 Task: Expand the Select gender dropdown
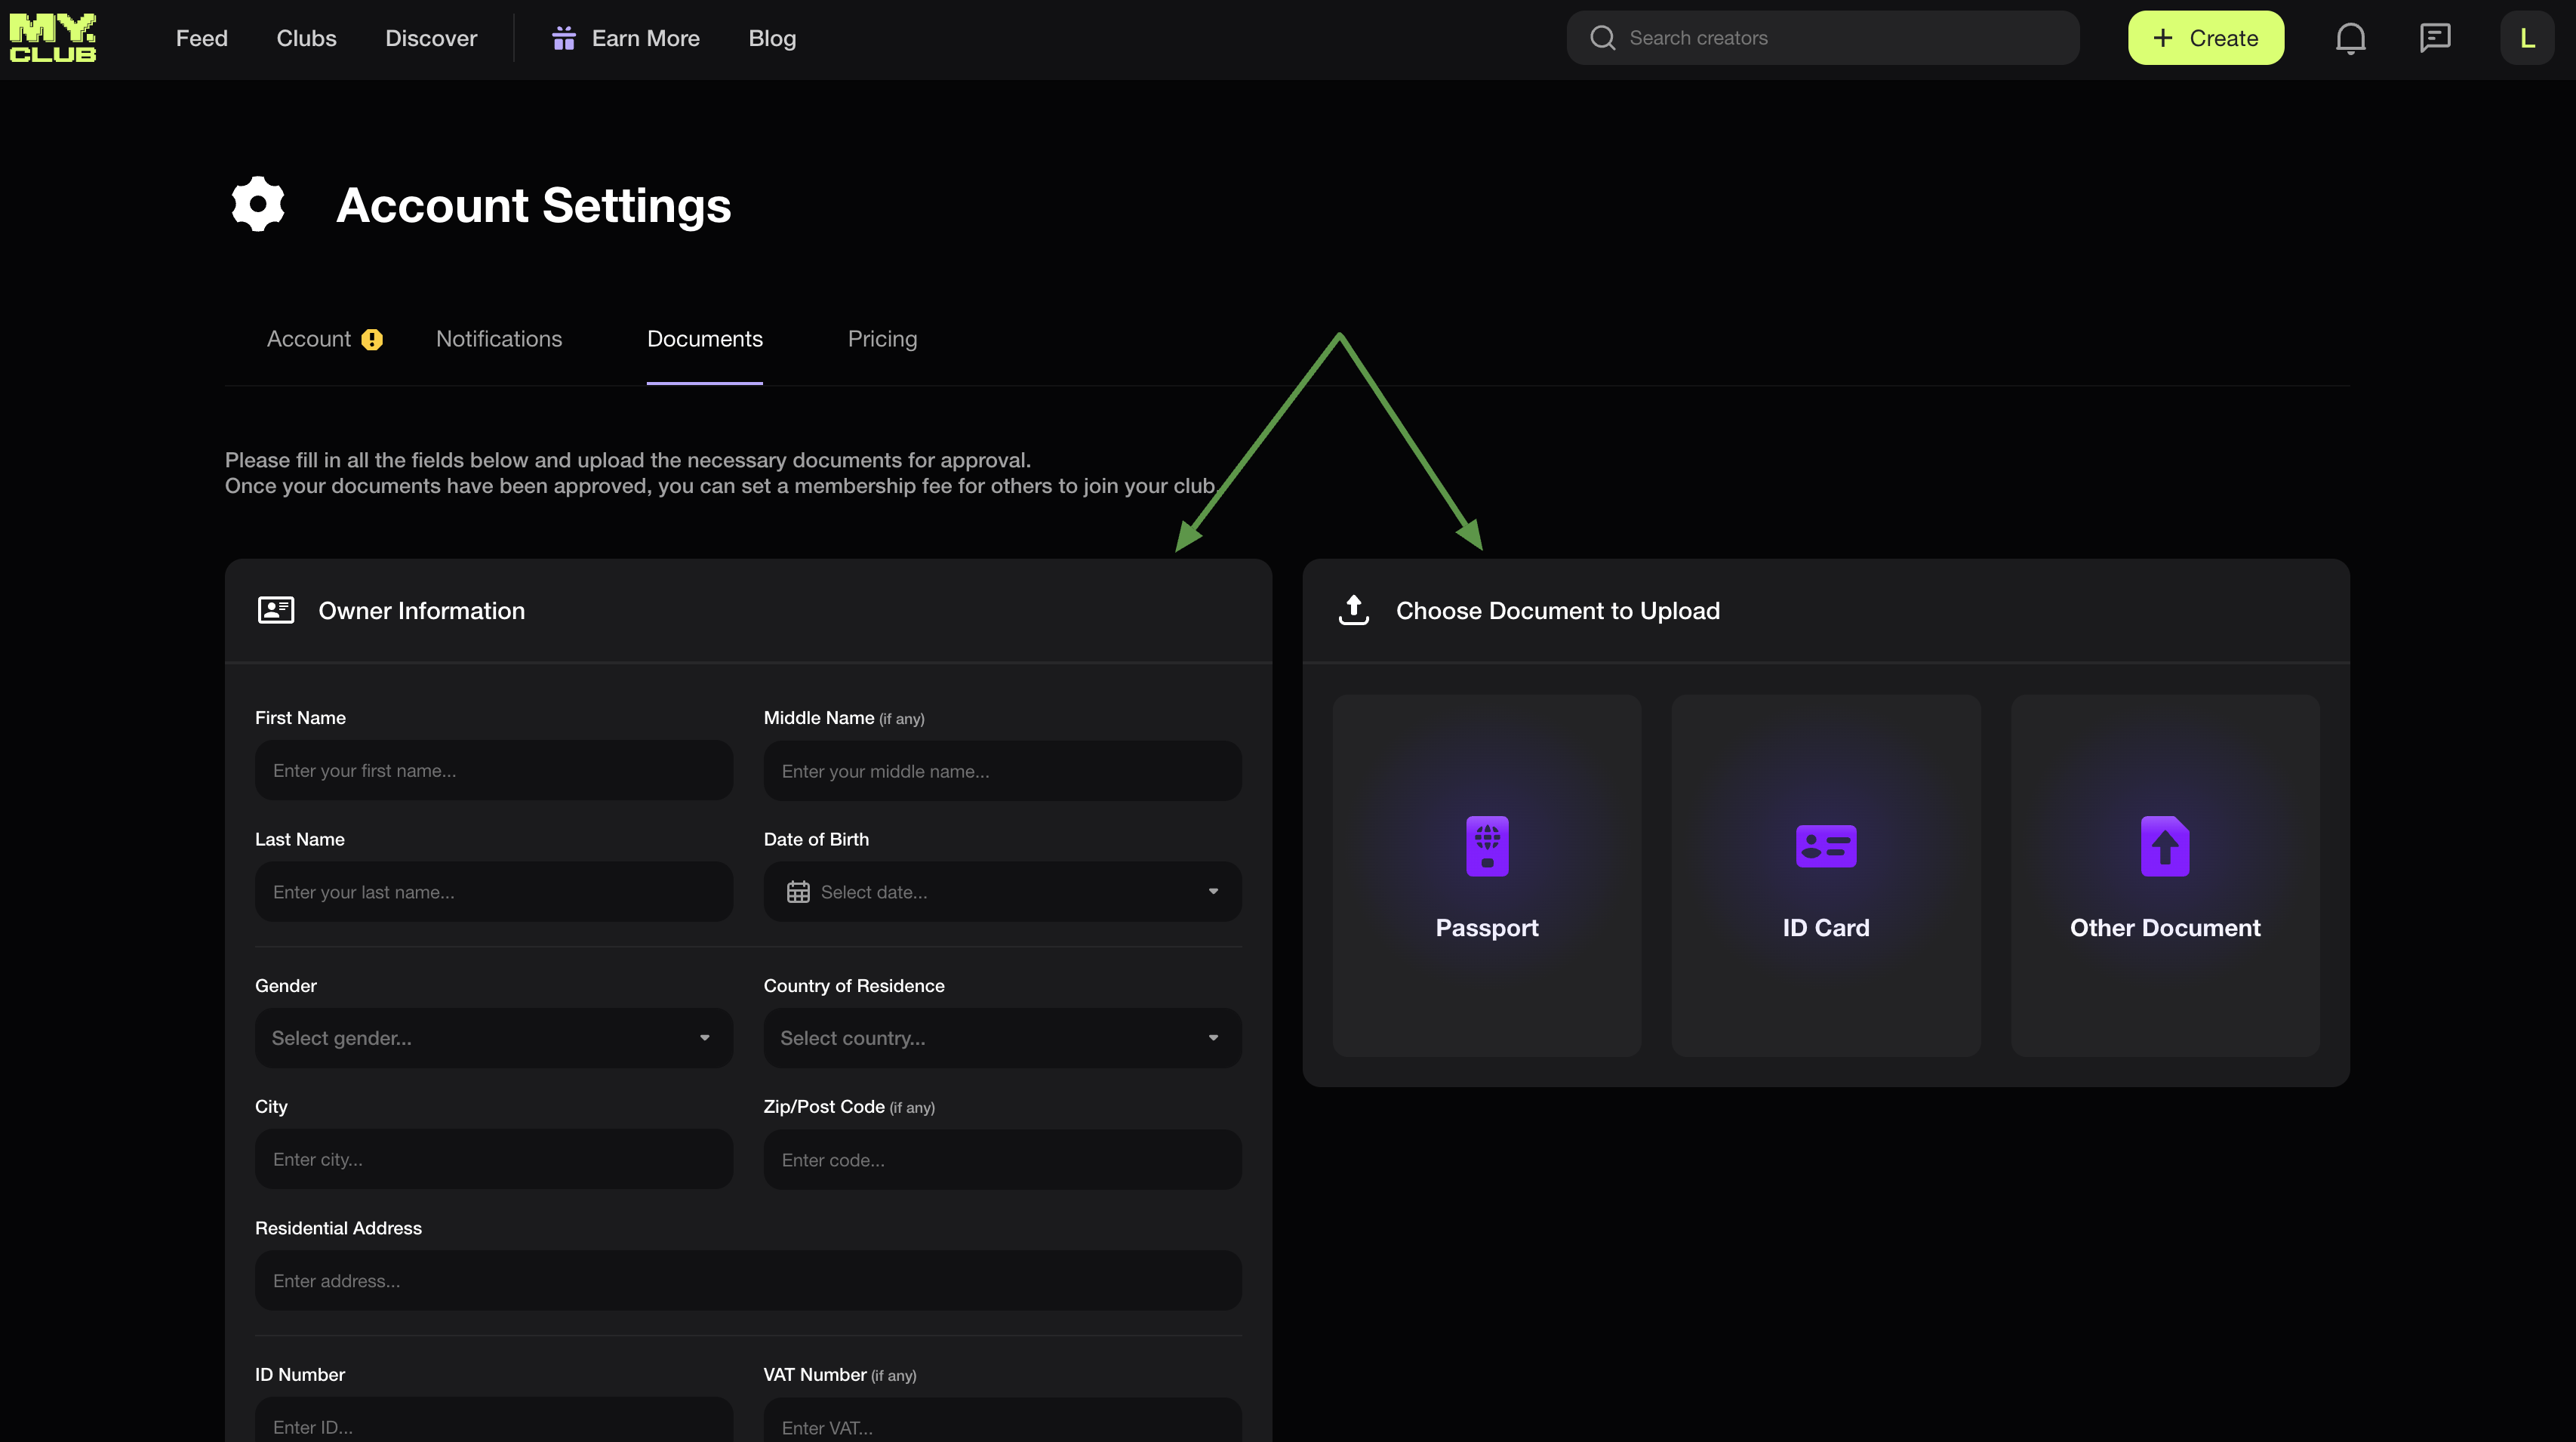point(493,1038)
